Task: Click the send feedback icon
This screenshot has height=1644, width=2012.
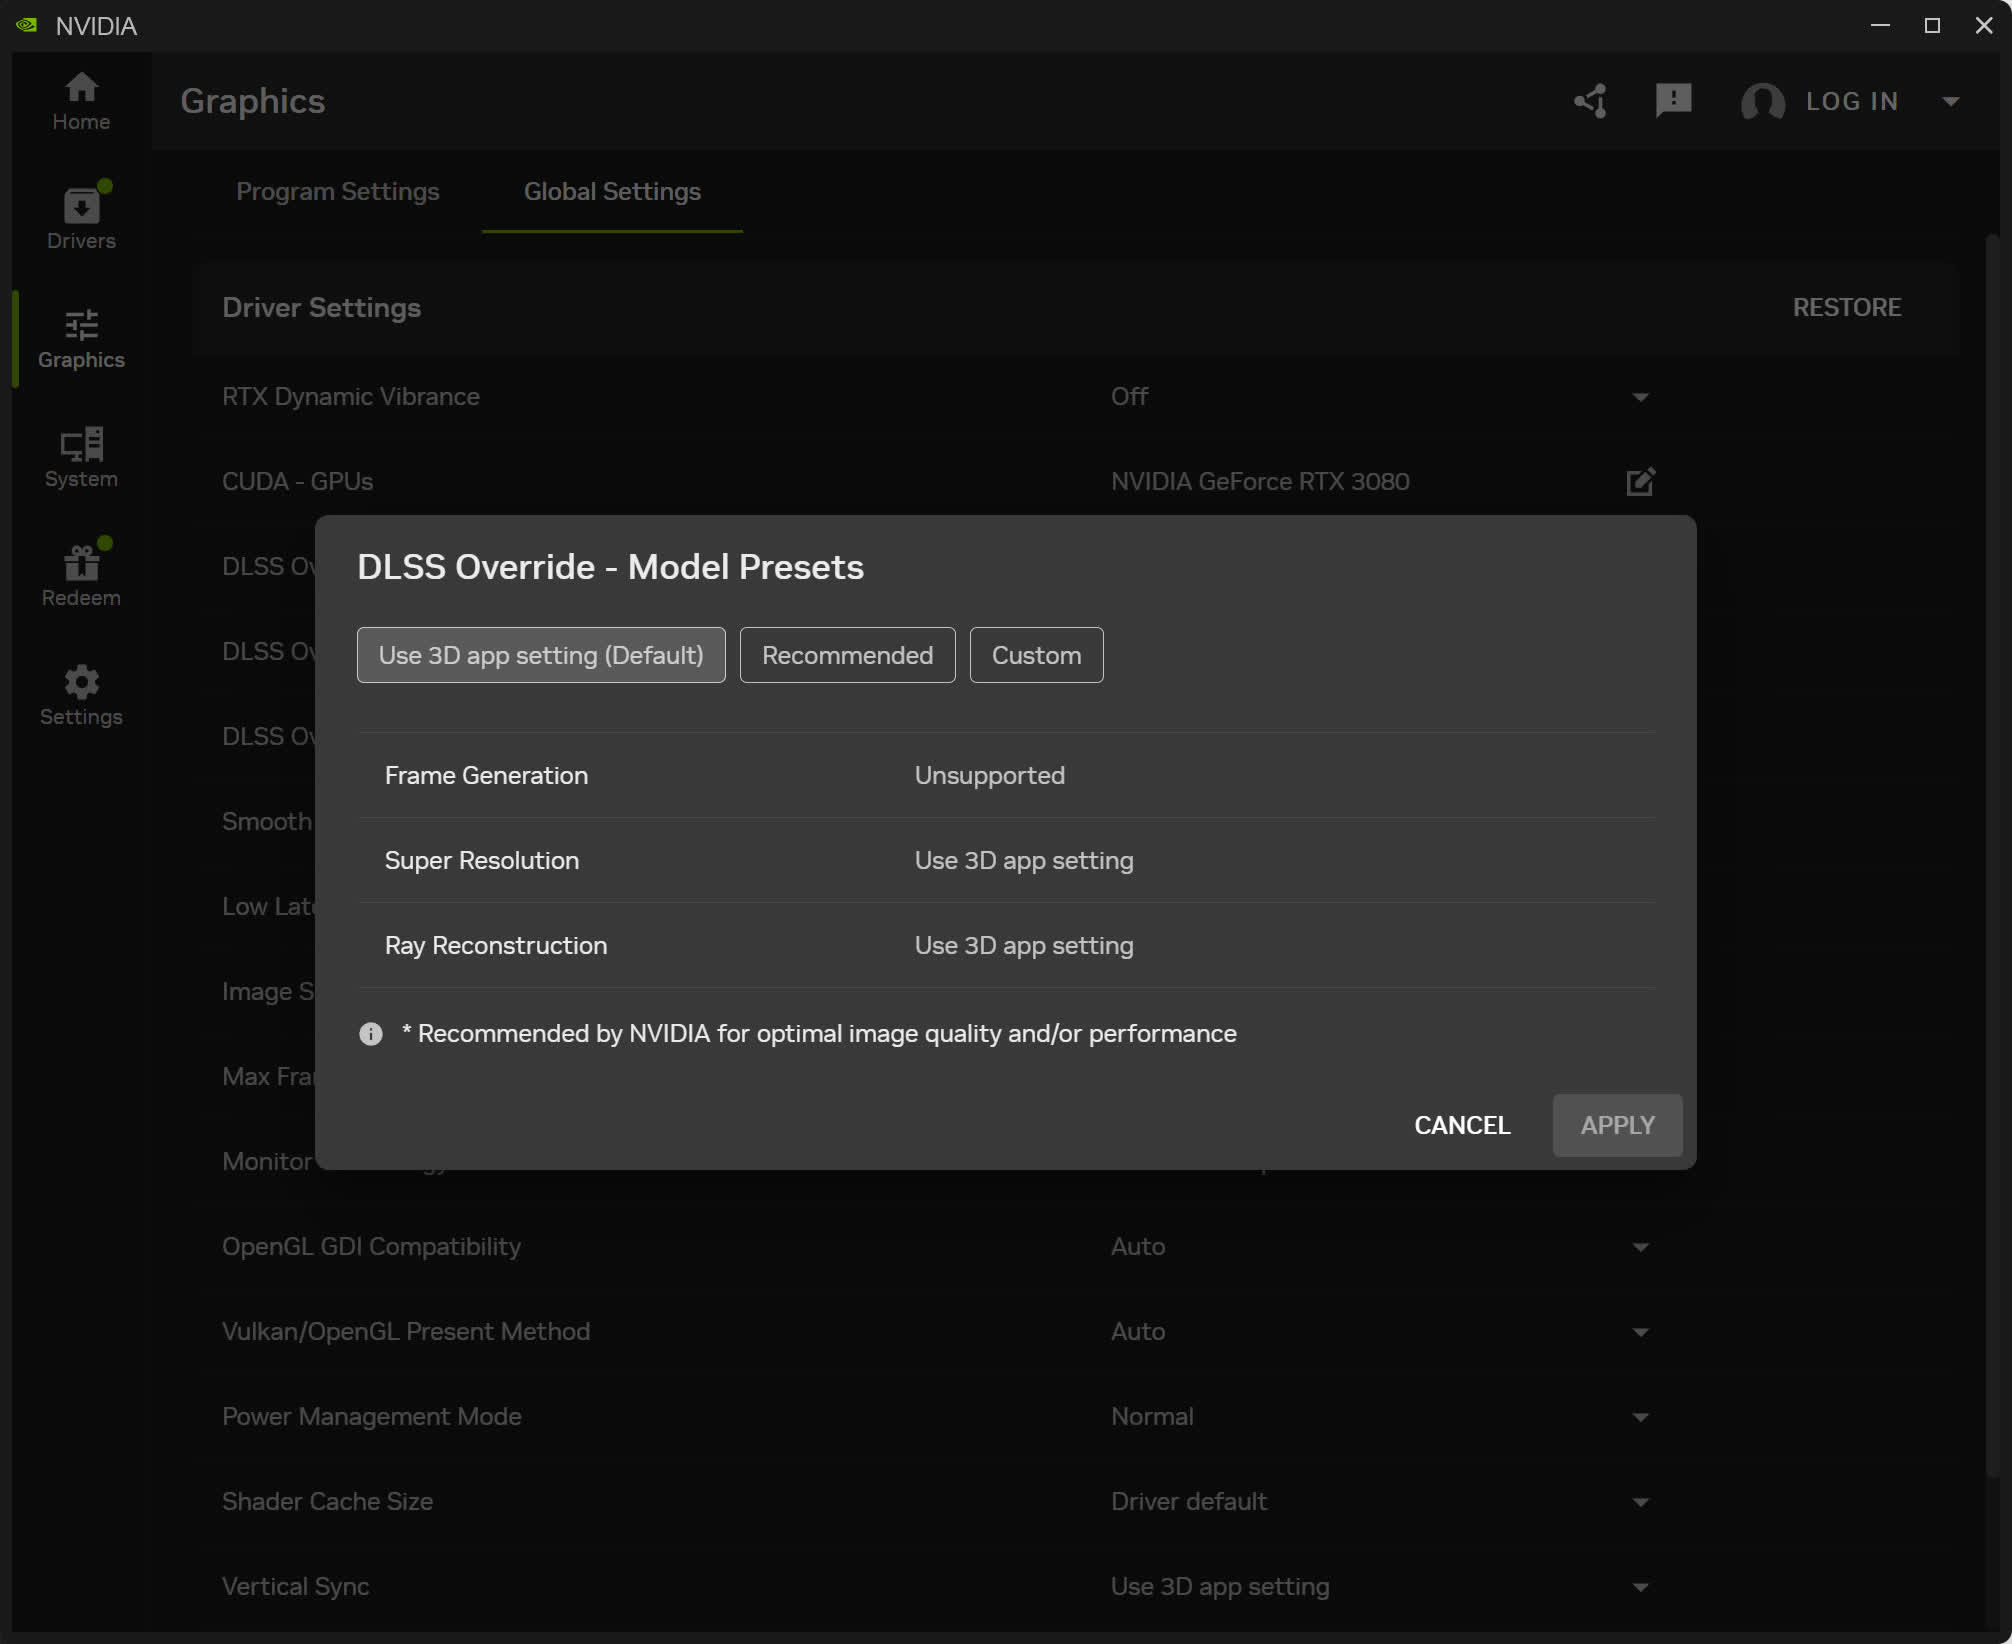Action: point(1672,101)
